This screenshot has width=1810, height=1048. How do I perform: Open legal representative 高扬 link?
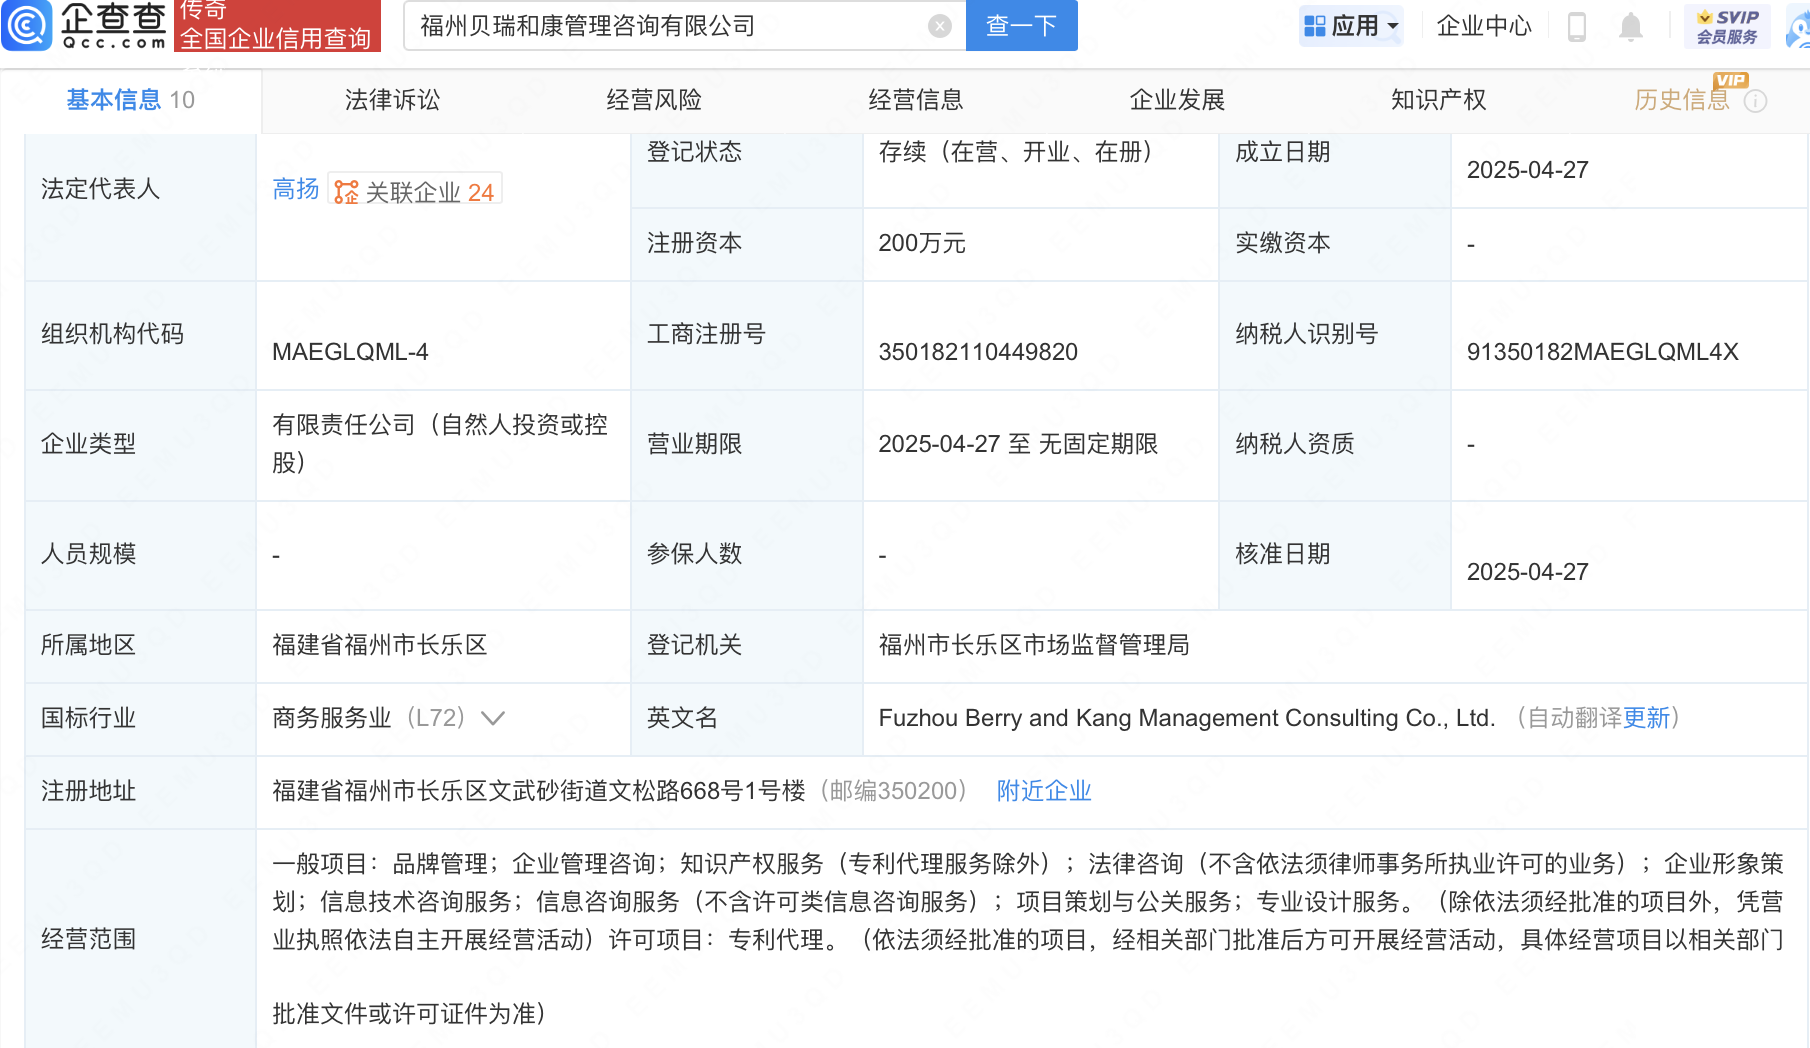[296, 189]
